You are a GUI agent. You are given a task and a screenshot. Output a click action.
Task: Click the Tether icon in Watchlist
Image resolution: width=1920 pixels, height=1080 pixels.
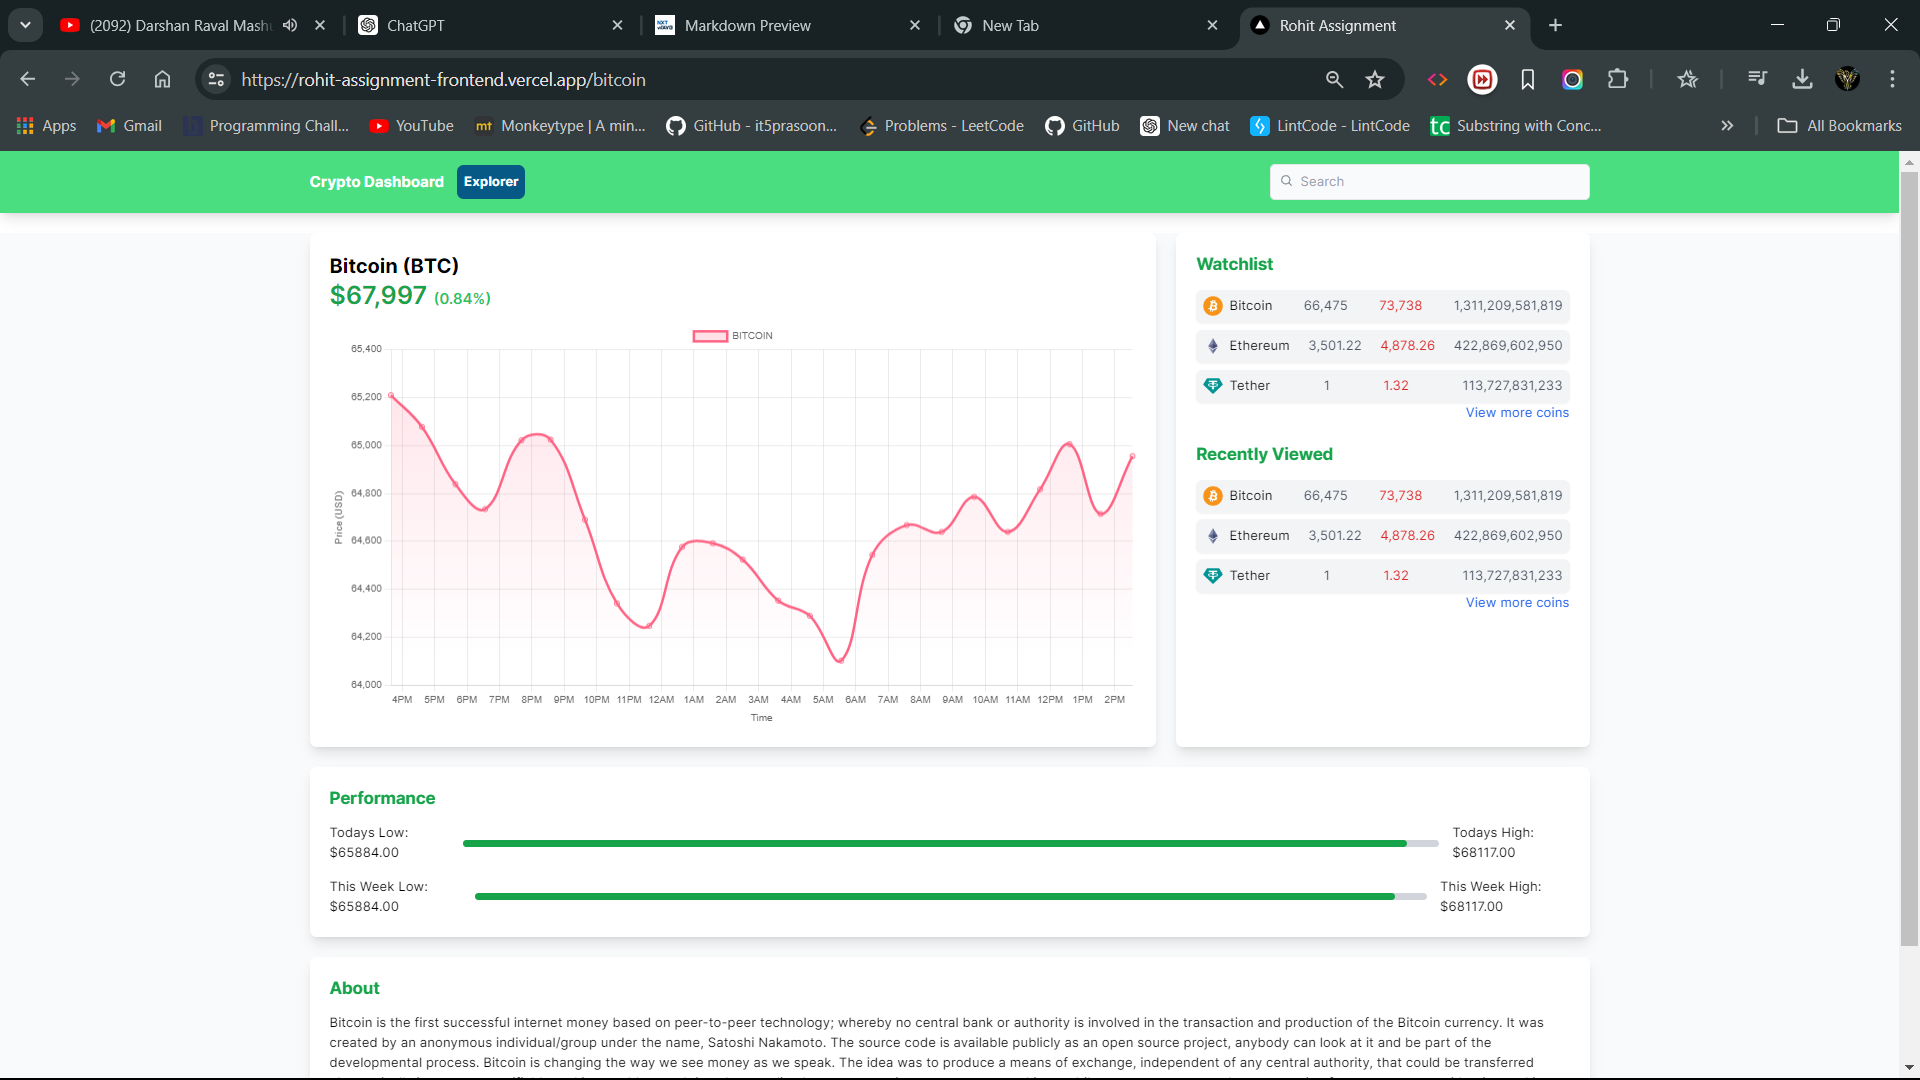point(1212,386)
